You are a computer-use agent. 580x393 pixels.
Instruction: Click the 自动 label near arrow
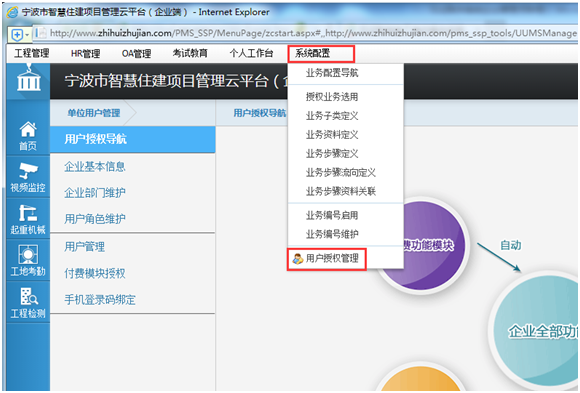pyautogui.click(x=511, y=245)
